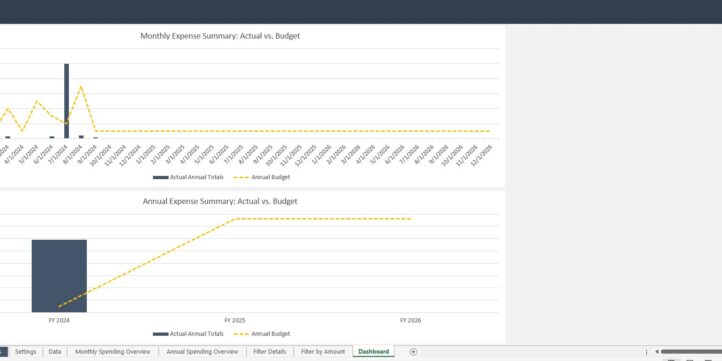Click the horizontal scrollbar thumb

pyautogui.click(x=692, y=352)
